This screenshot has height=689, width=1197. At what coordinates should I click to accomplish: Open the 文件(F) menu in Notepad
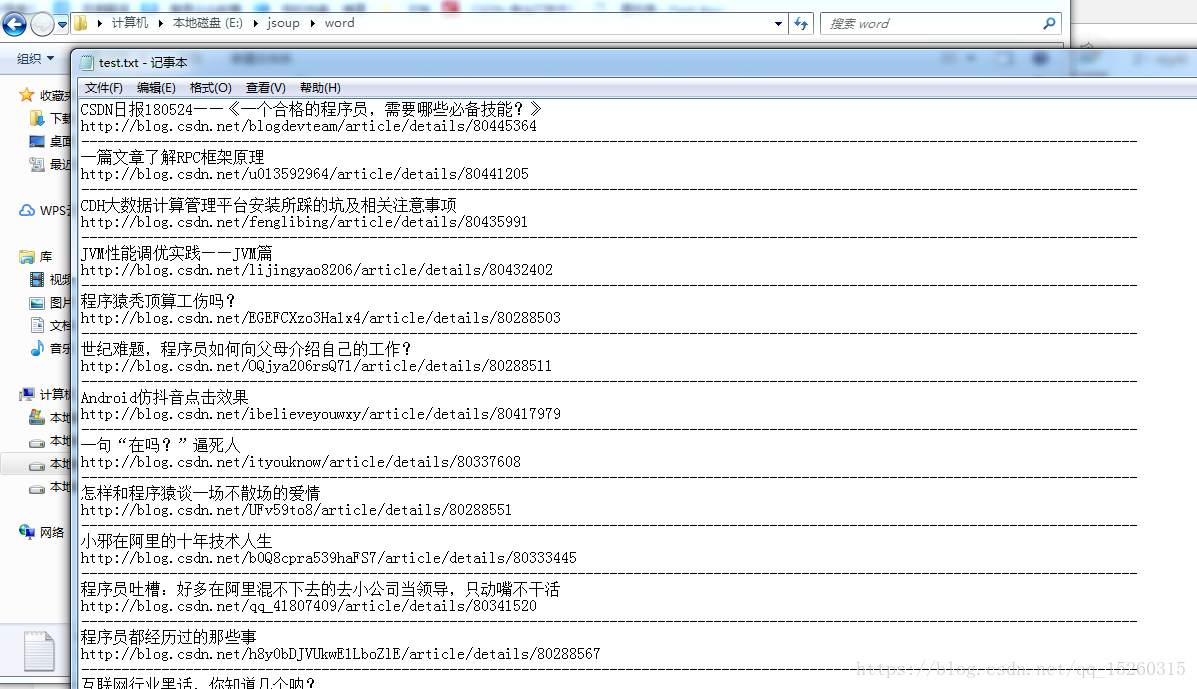point(103,88)
